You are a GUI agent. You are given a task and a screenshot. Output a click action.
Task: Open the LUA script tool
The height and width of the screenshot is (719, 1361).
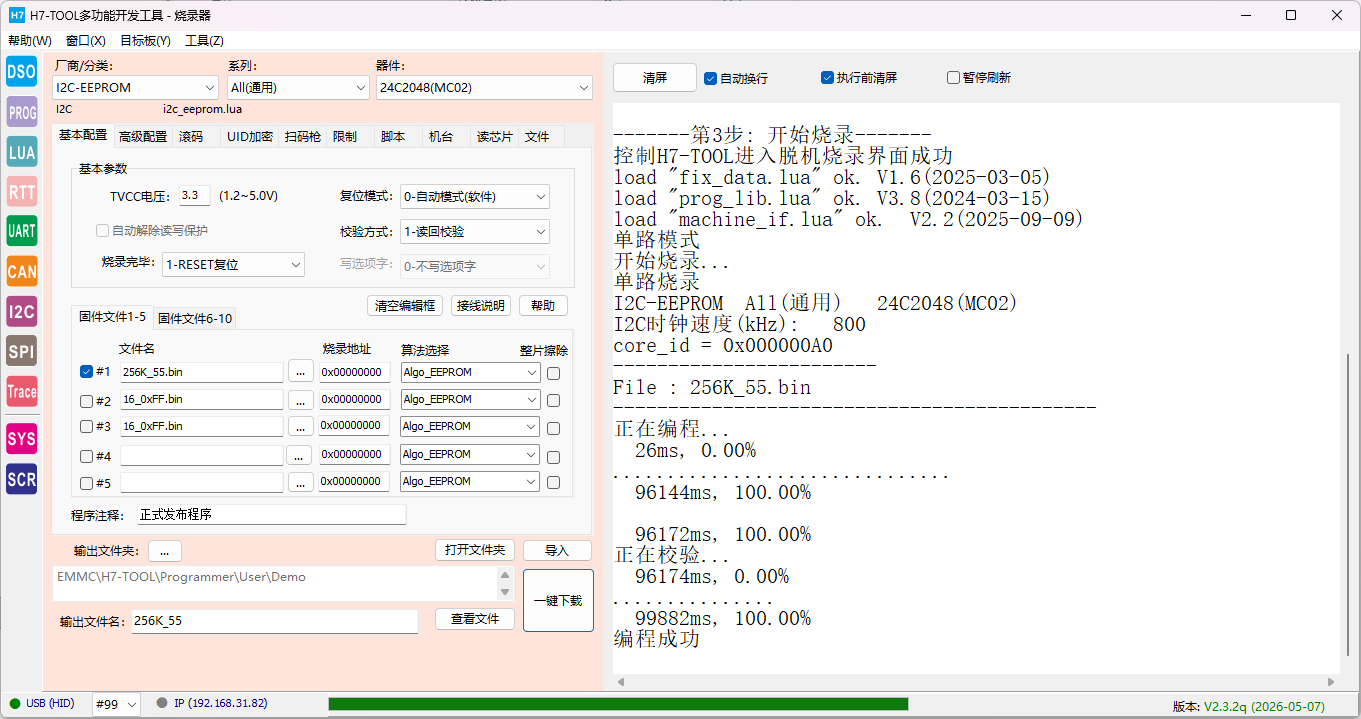tap(21, 152)
